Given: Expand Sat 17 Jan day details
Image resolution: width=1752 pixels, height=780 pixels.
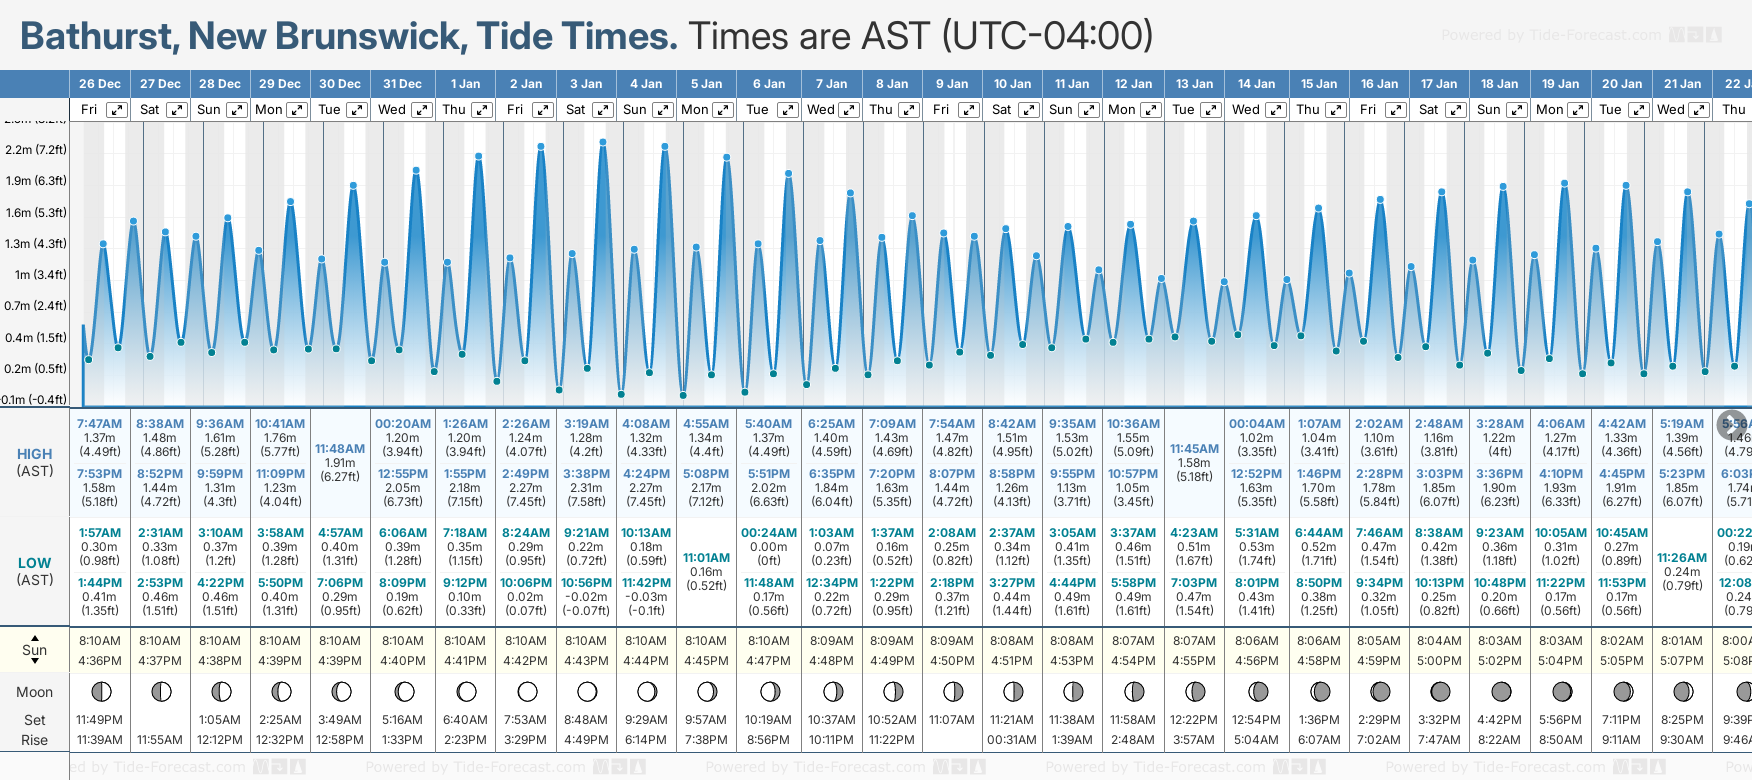Looking at the screenshot, I should coord(1456,110).
